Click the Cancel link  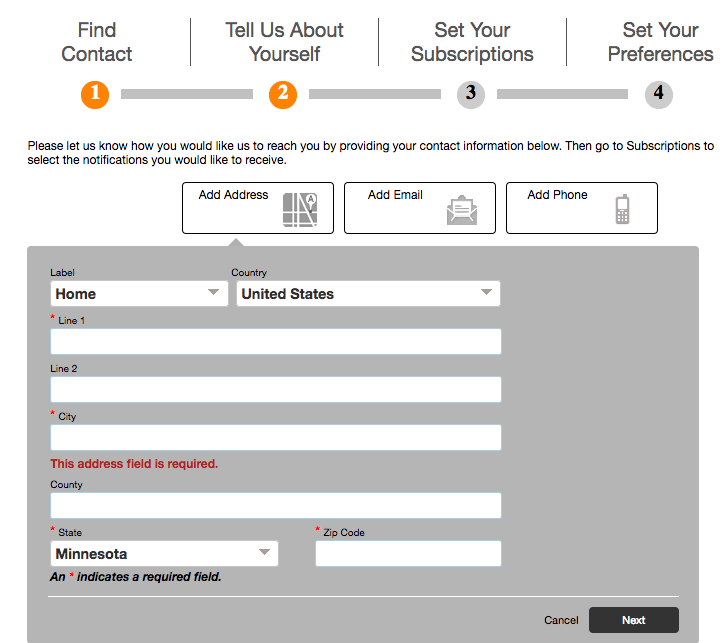561,620
